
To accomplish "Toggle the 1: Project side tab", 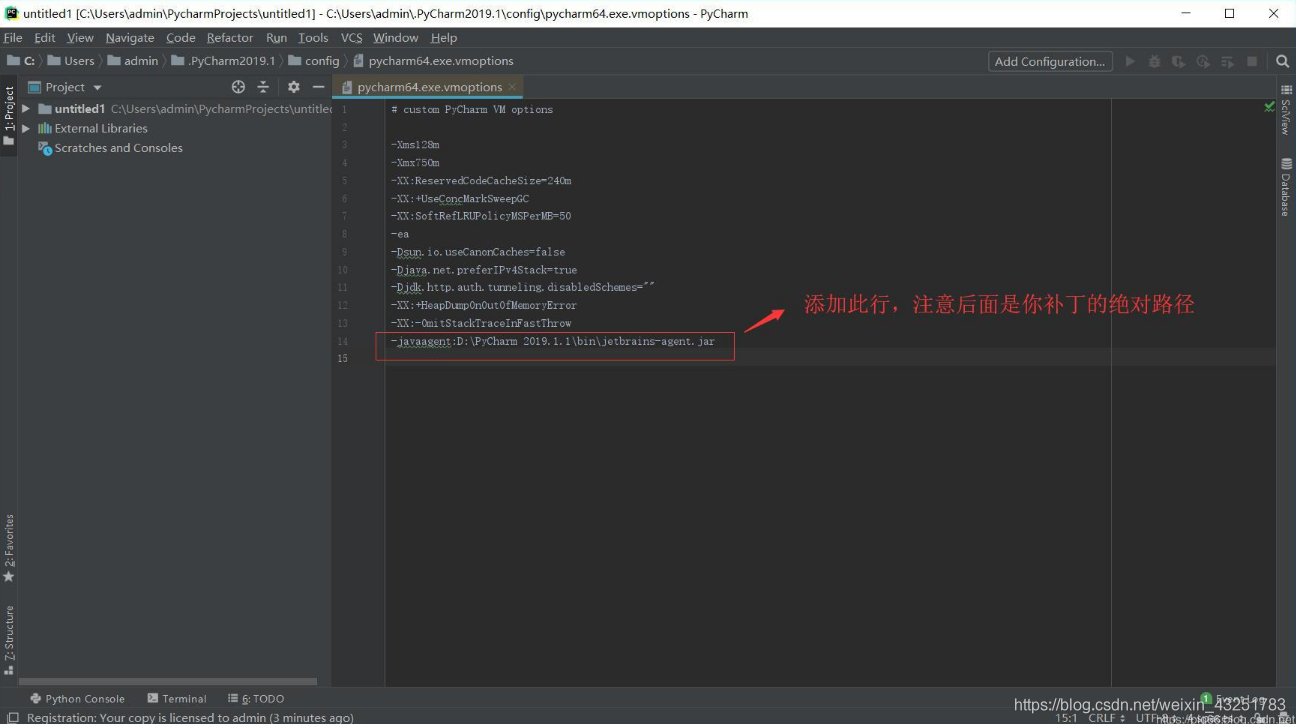I will point(9,114).
